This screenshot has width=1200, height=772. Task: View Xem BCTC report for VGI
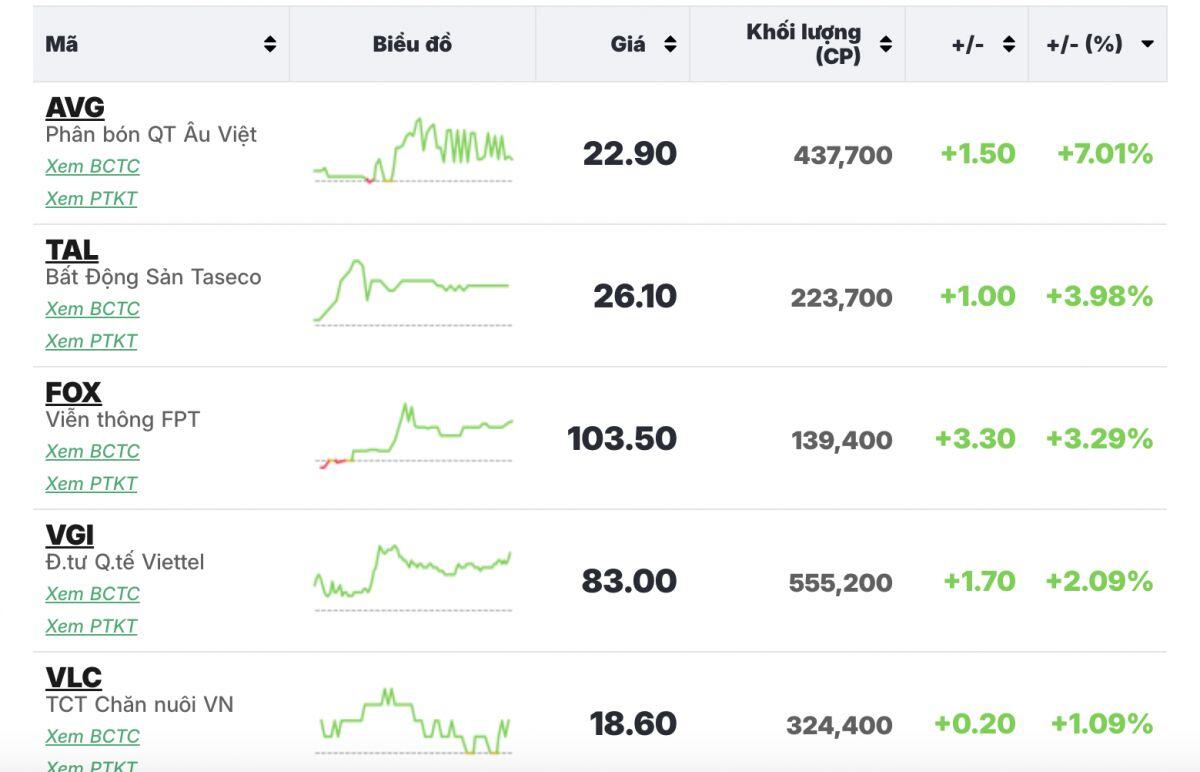[x=92, y=594]
